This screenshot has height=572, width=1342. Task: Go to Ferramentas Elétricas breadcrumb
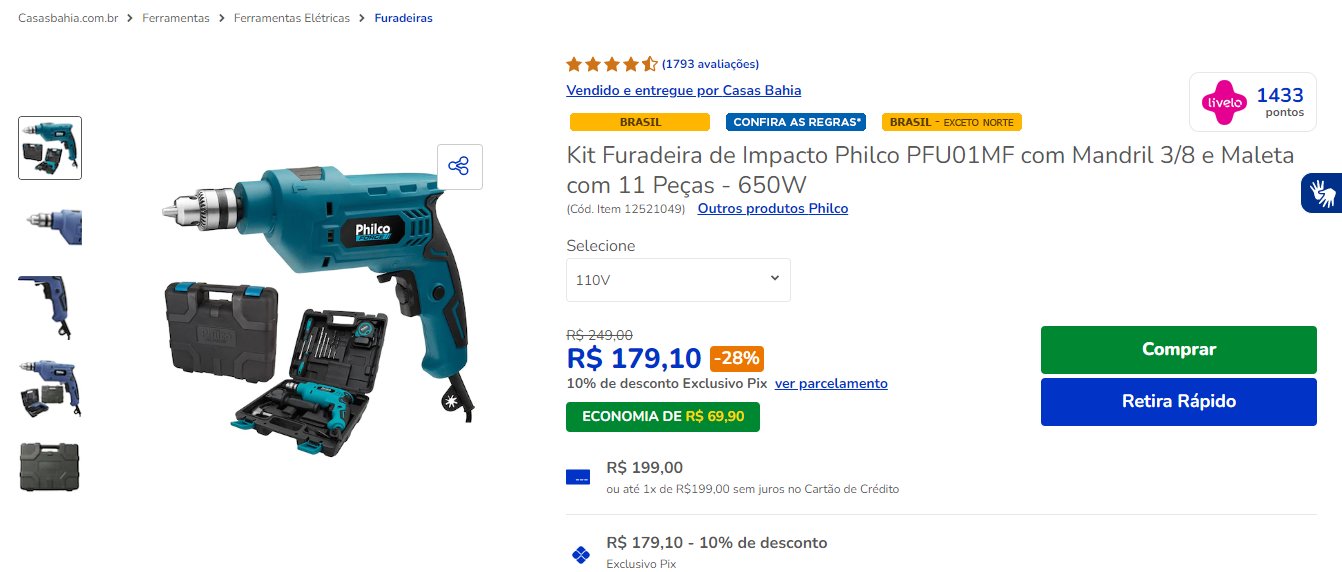(x=292, y=18)
